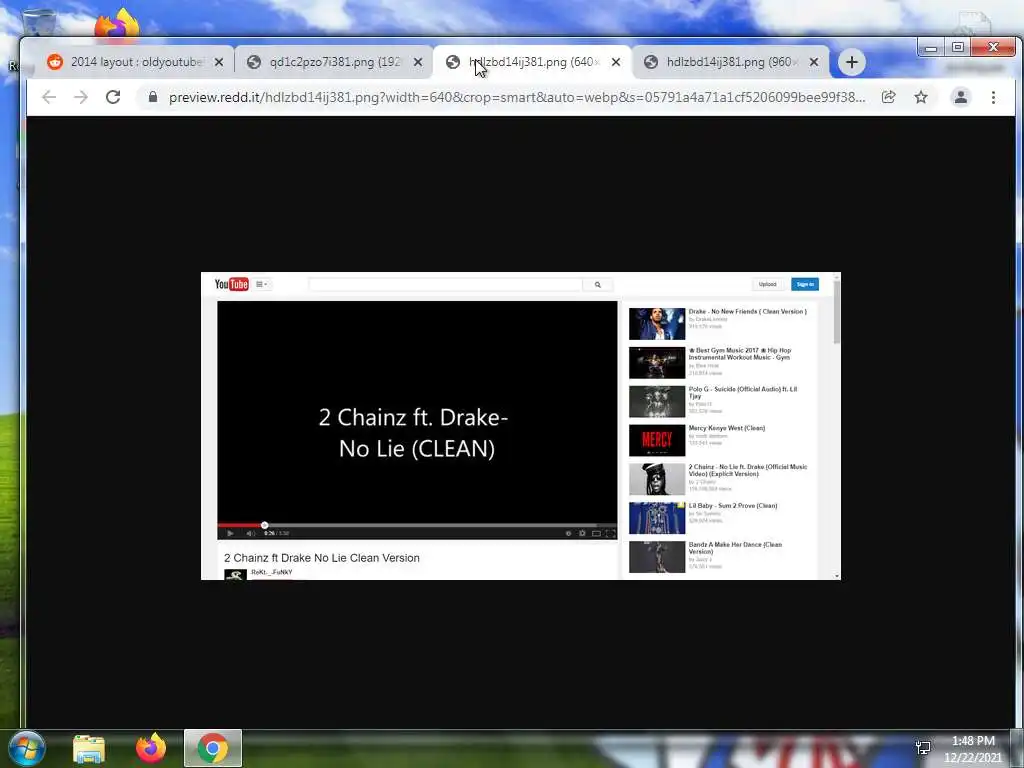Click the YouTube search field
Viewport: 1024px width, 768px height.
tap(445, 285)
